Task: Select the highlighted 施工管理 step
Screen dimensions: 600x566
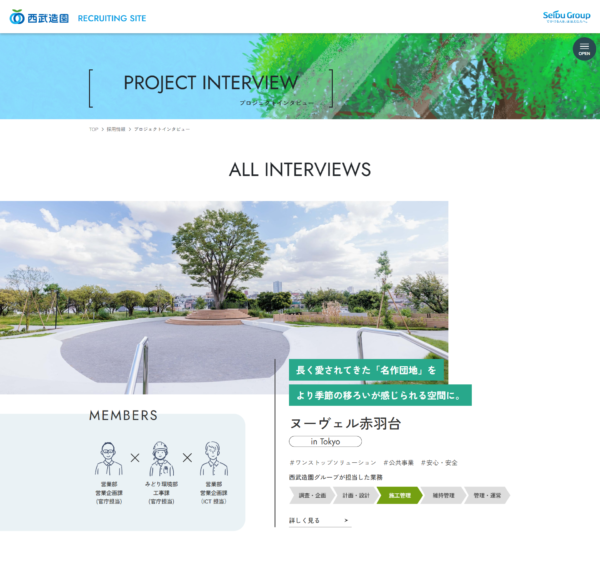Action: point(399,495)
